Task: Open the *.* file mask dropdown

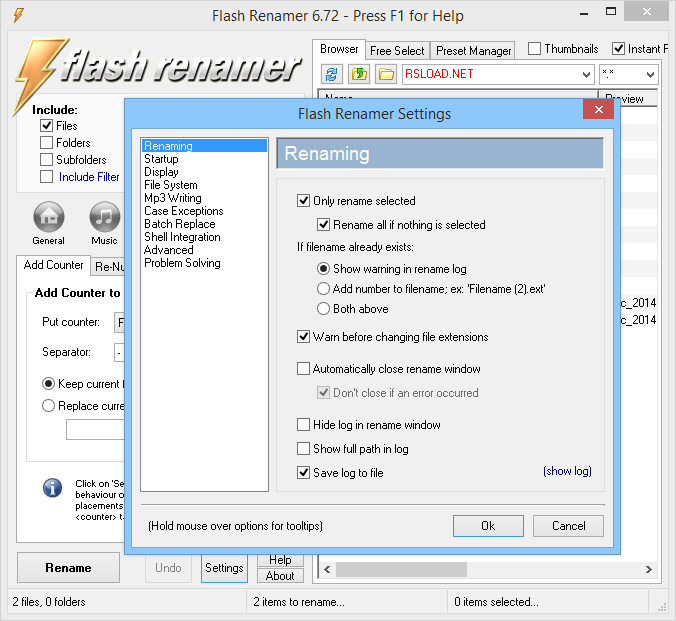Action: click(x=650, y=75)
